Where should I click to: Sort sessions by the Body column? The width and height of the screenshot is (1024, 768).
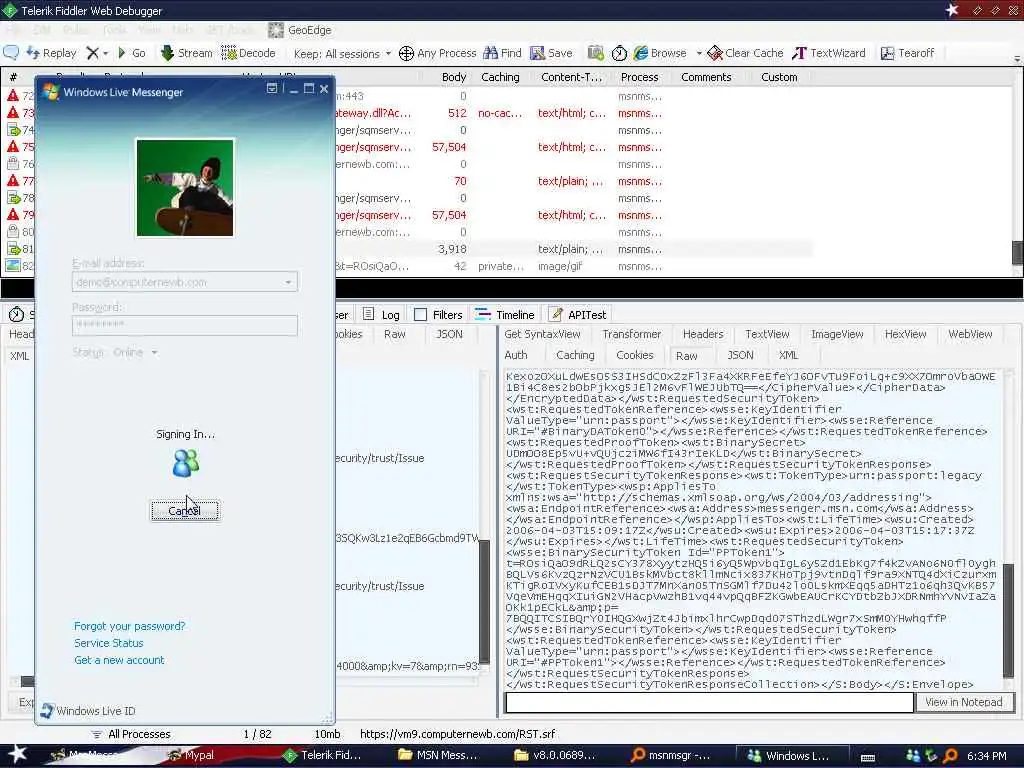tap(454, 77)
